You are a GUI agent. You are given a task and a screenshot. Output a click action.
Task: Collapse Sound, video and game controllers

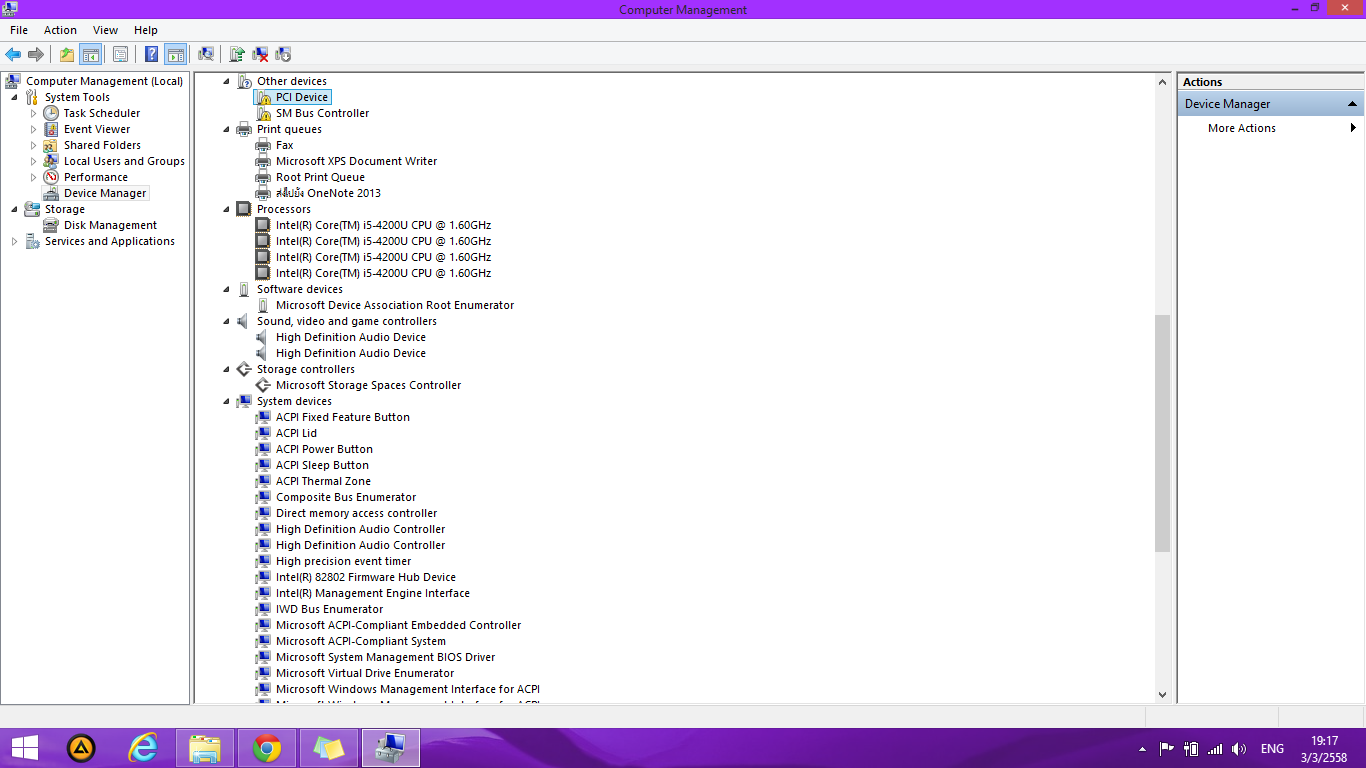226,321
